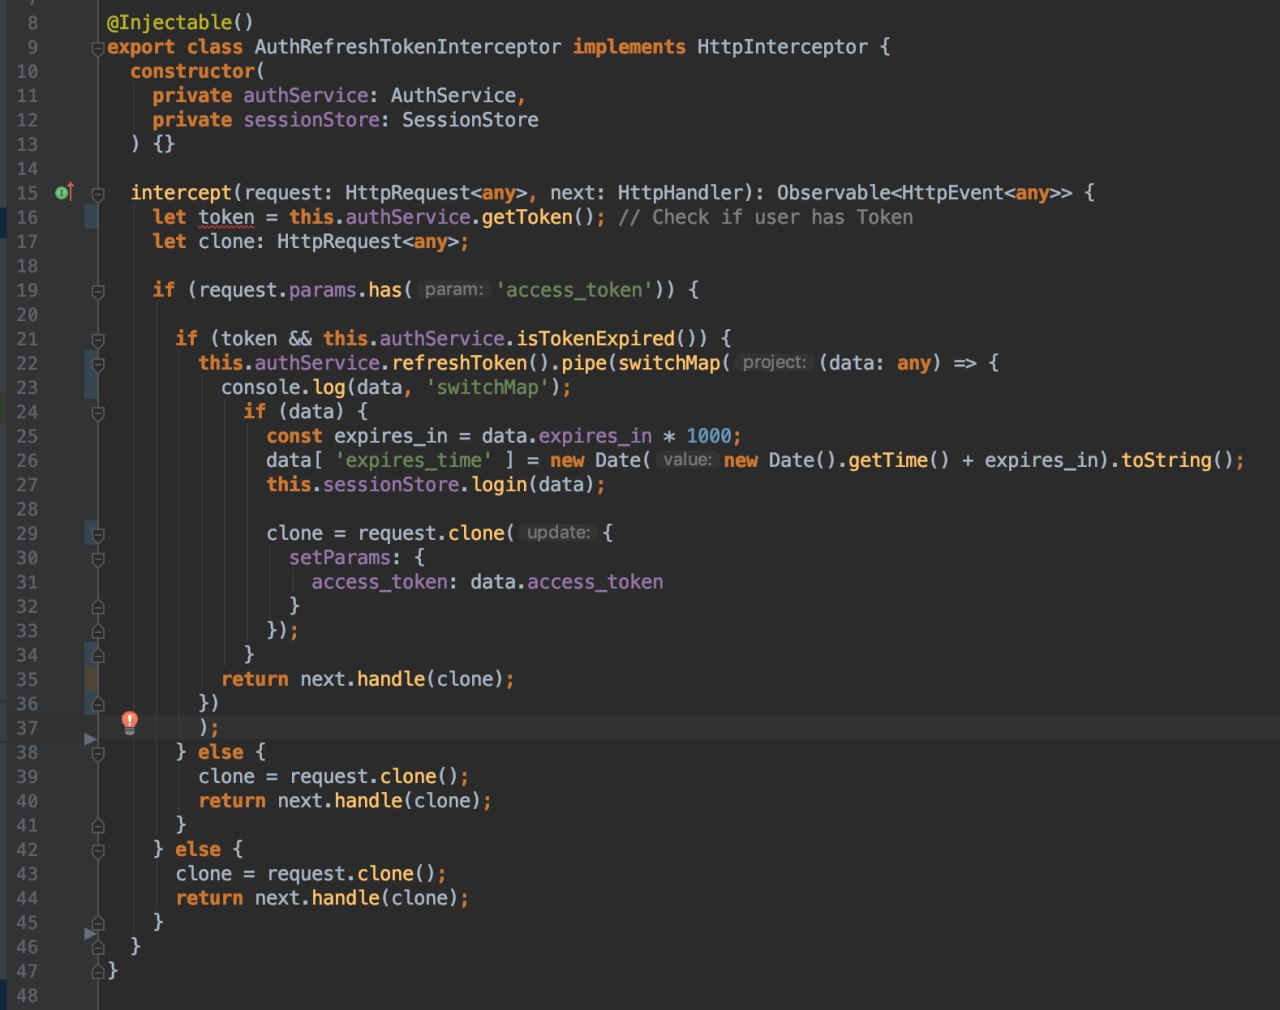
Task: Collapse the refreshToken pipe block on line 22
Action: point(98,364)
